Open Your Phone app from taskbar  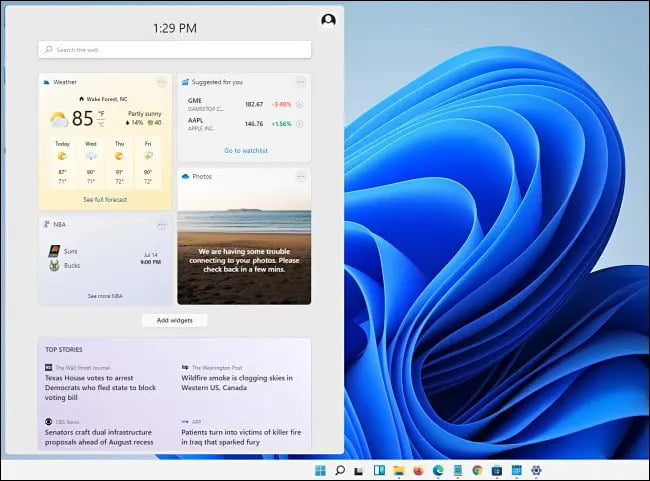coord(458,470)
